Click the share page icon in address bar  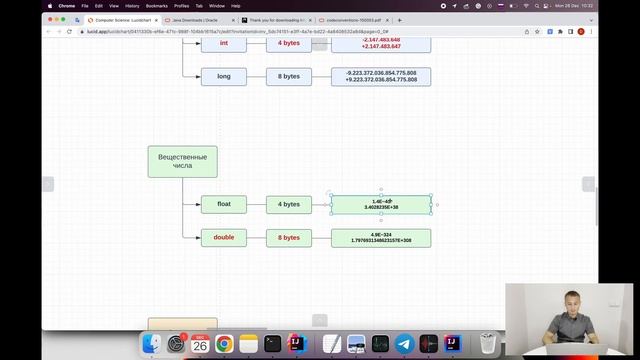[x=527, y=31]
